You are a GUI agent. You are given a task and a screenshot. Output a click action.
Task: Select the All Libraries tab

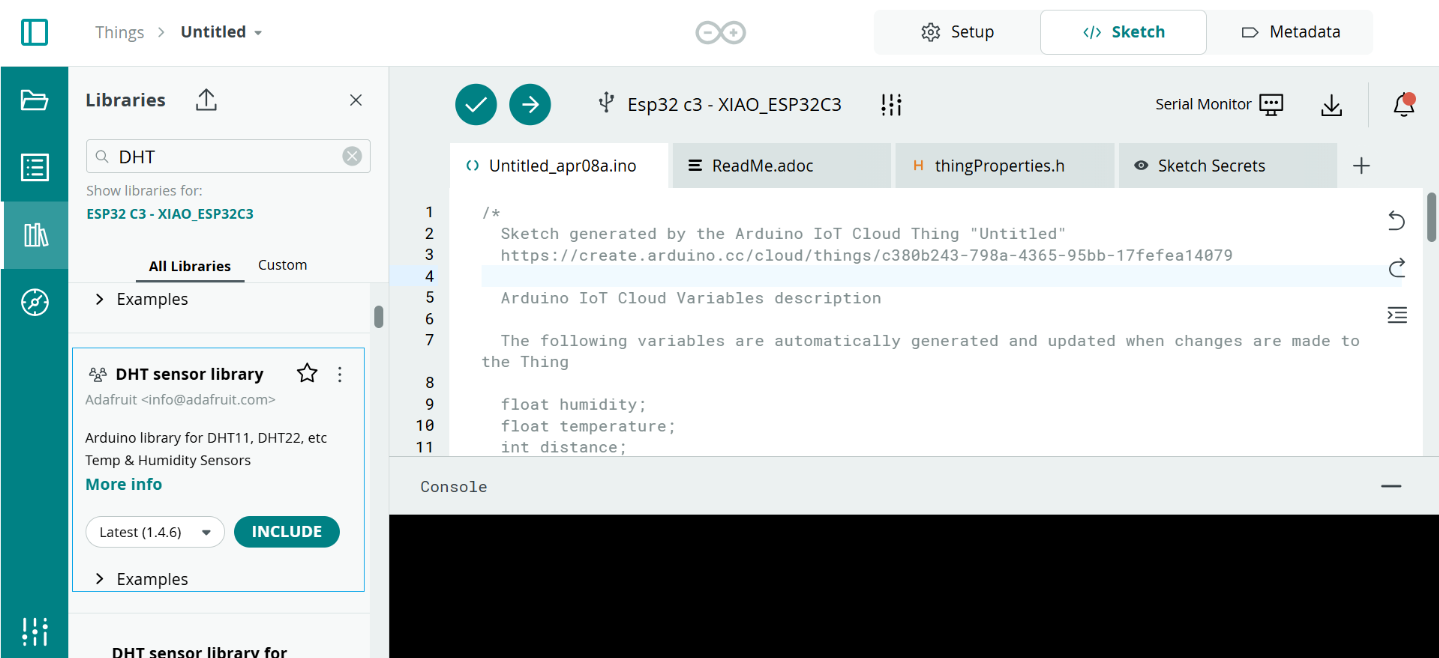click(190, 266)
